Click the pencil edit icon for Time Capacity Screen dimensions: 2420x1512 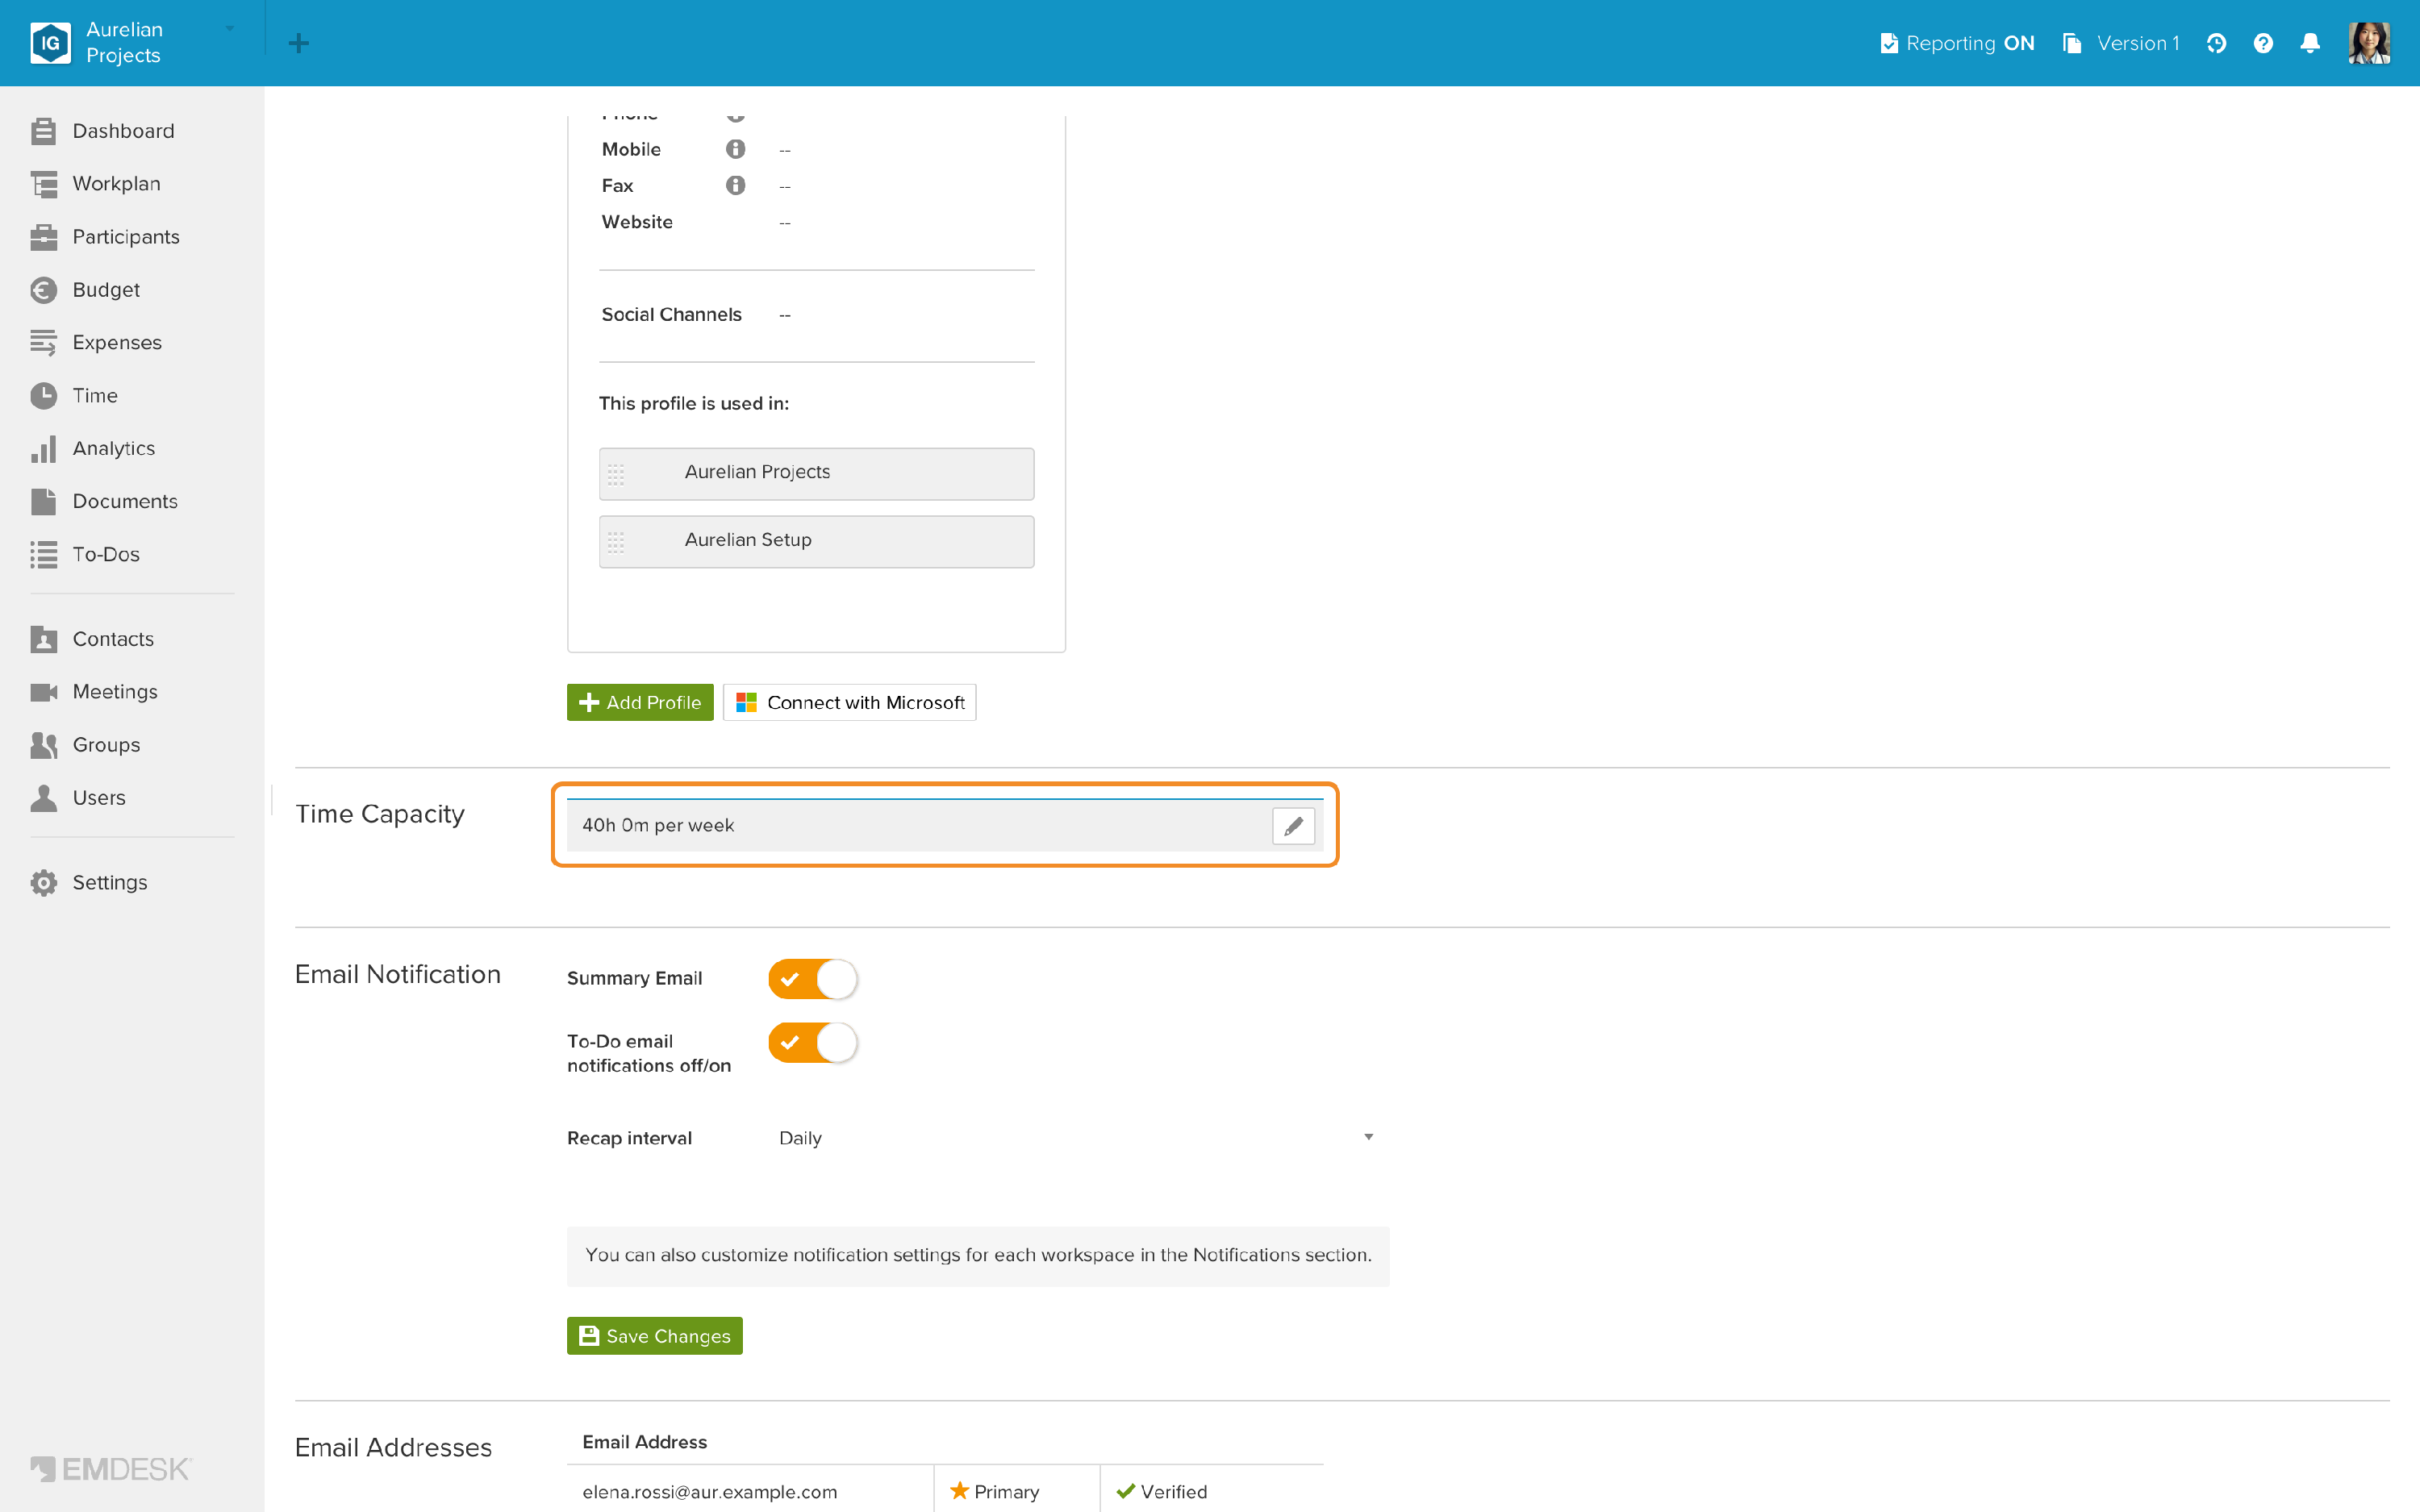(x=1293, y=826)
